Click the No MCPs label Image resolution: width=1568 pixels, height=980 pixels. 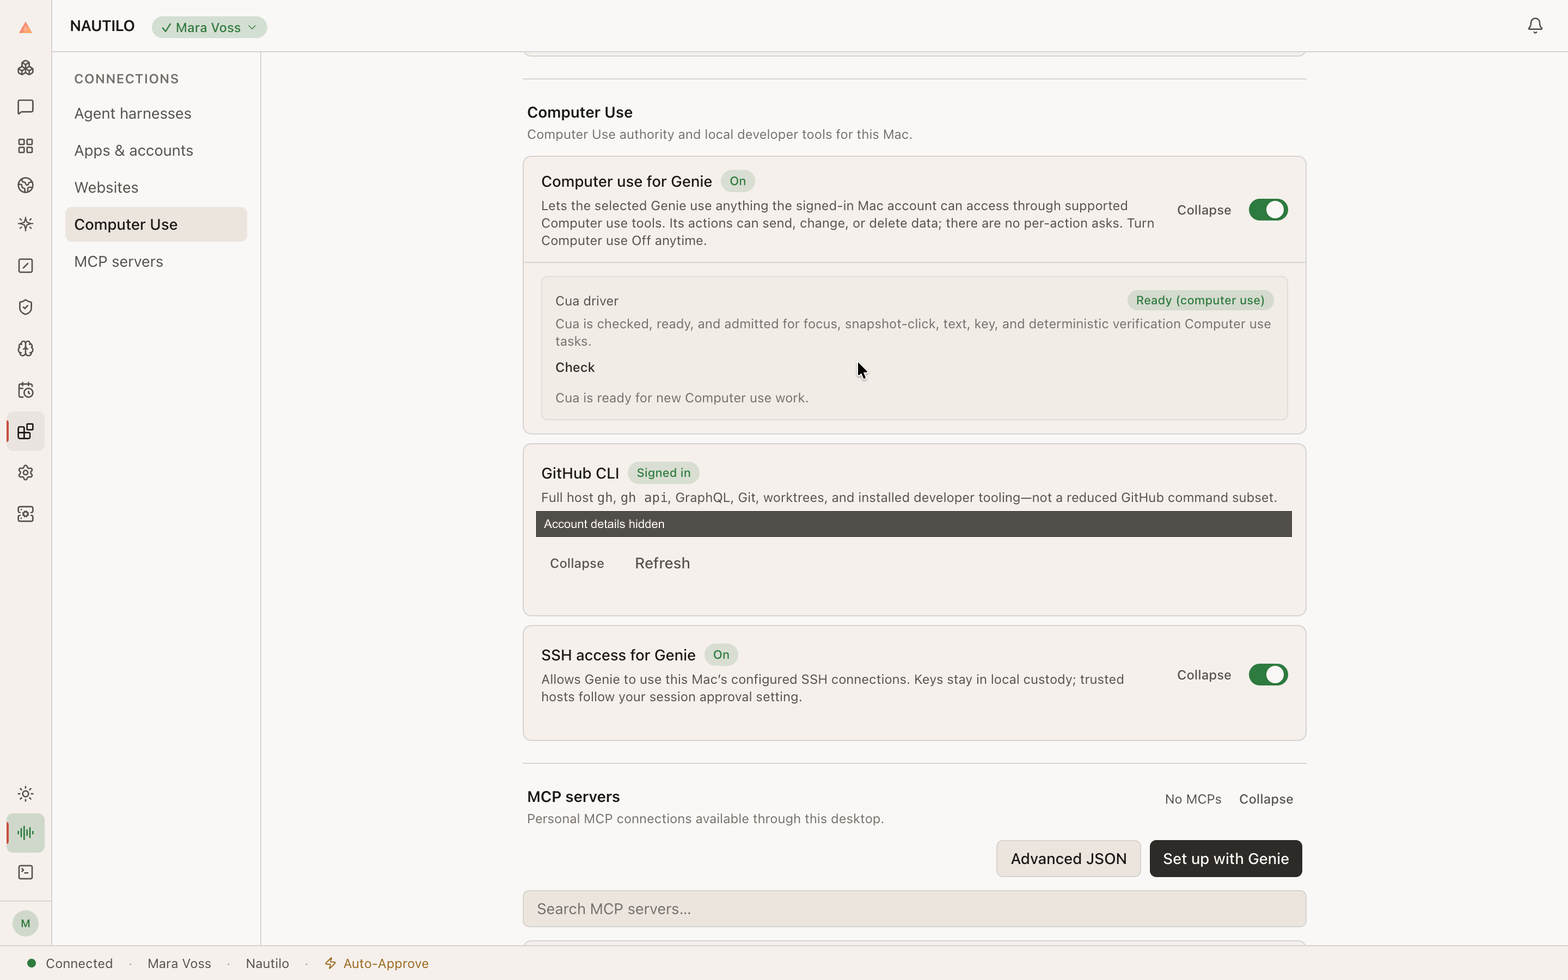(1193, 799)
